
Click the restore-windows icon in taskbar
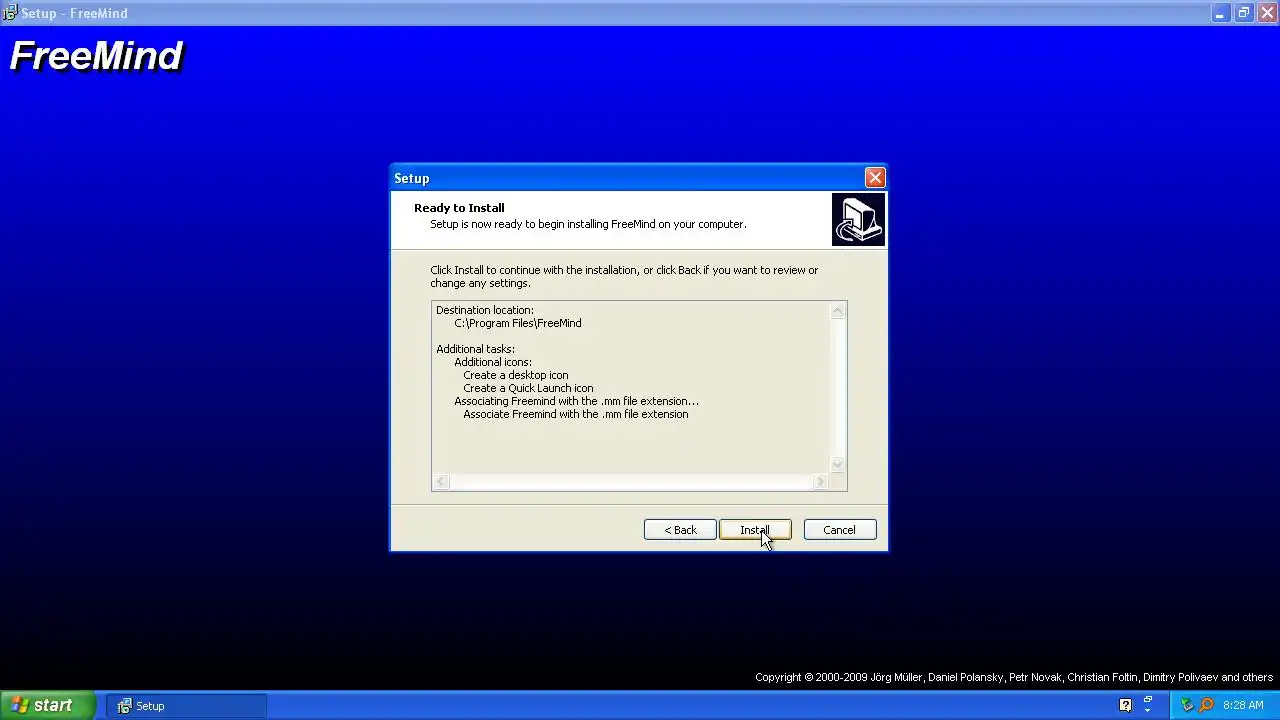coord(1148,700)
